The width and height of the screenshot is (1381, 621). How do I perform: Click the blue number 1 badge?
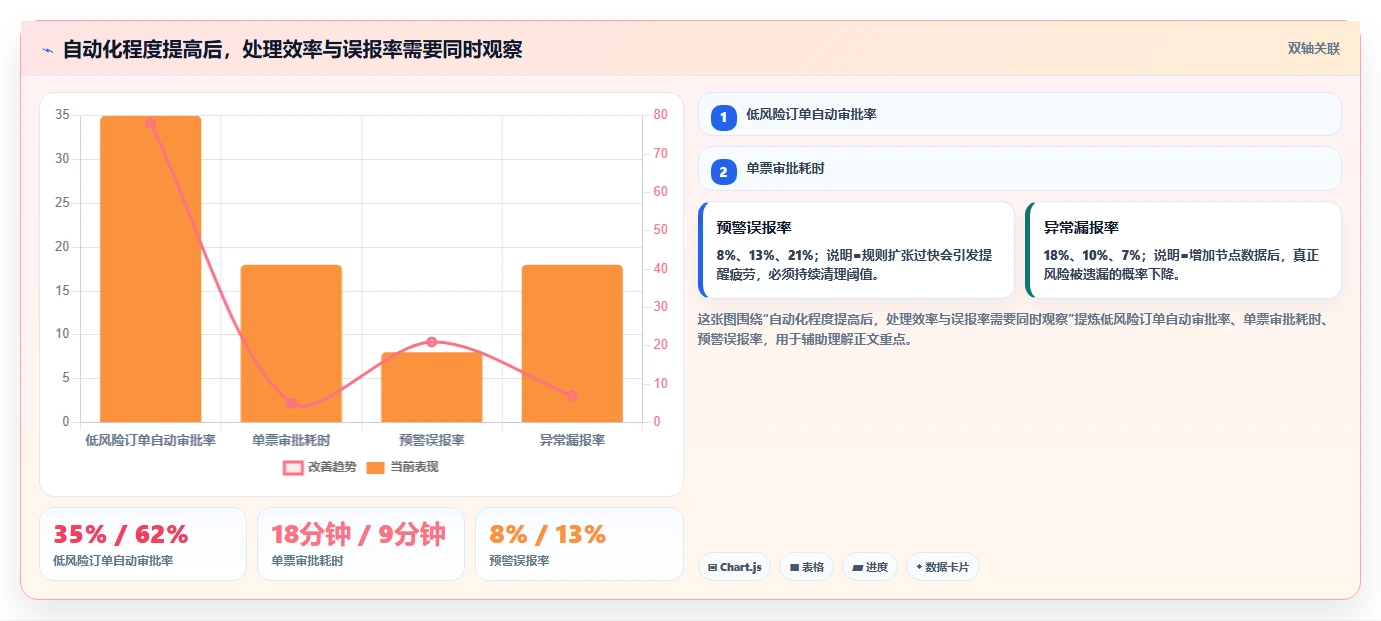click(724, 118)
